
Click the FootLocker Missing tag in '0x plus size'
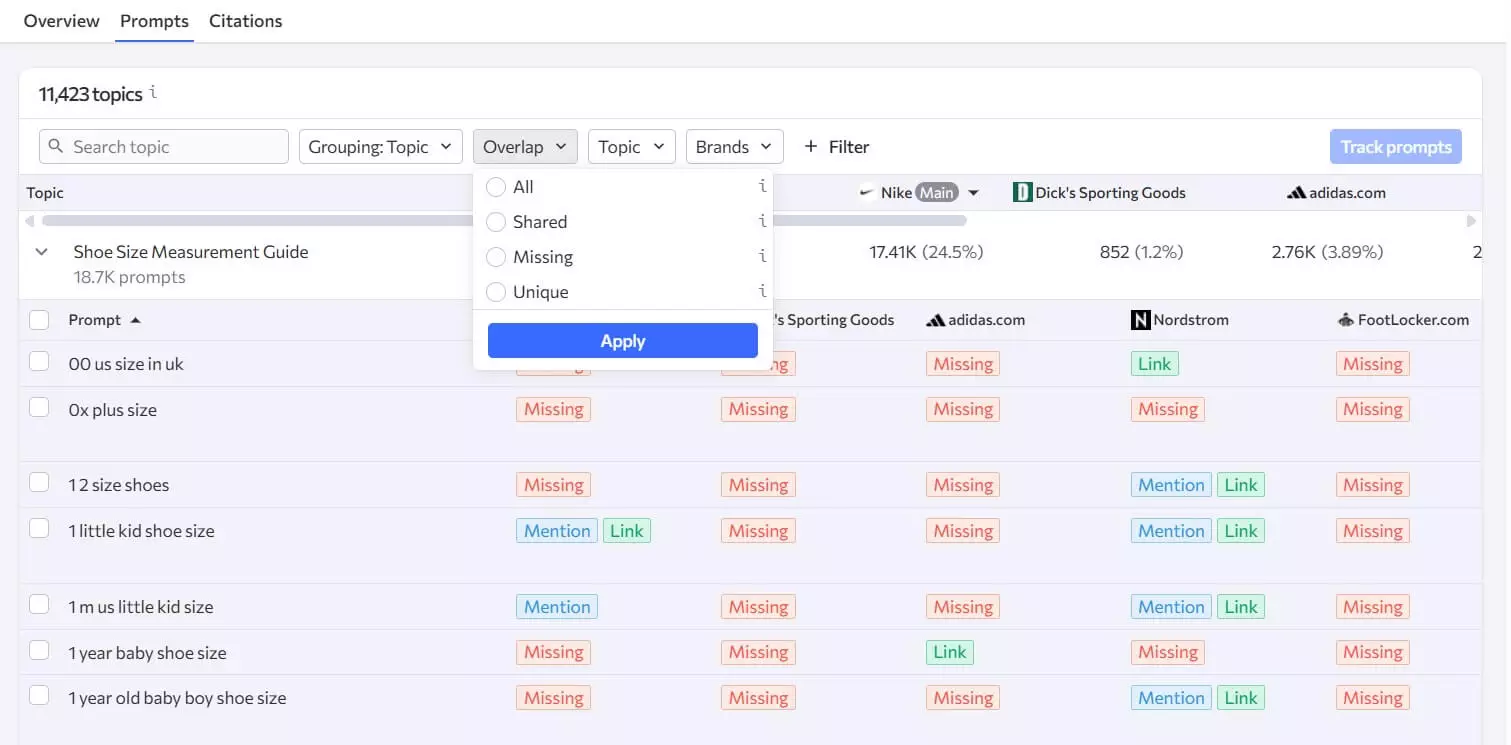[1372, 409]
